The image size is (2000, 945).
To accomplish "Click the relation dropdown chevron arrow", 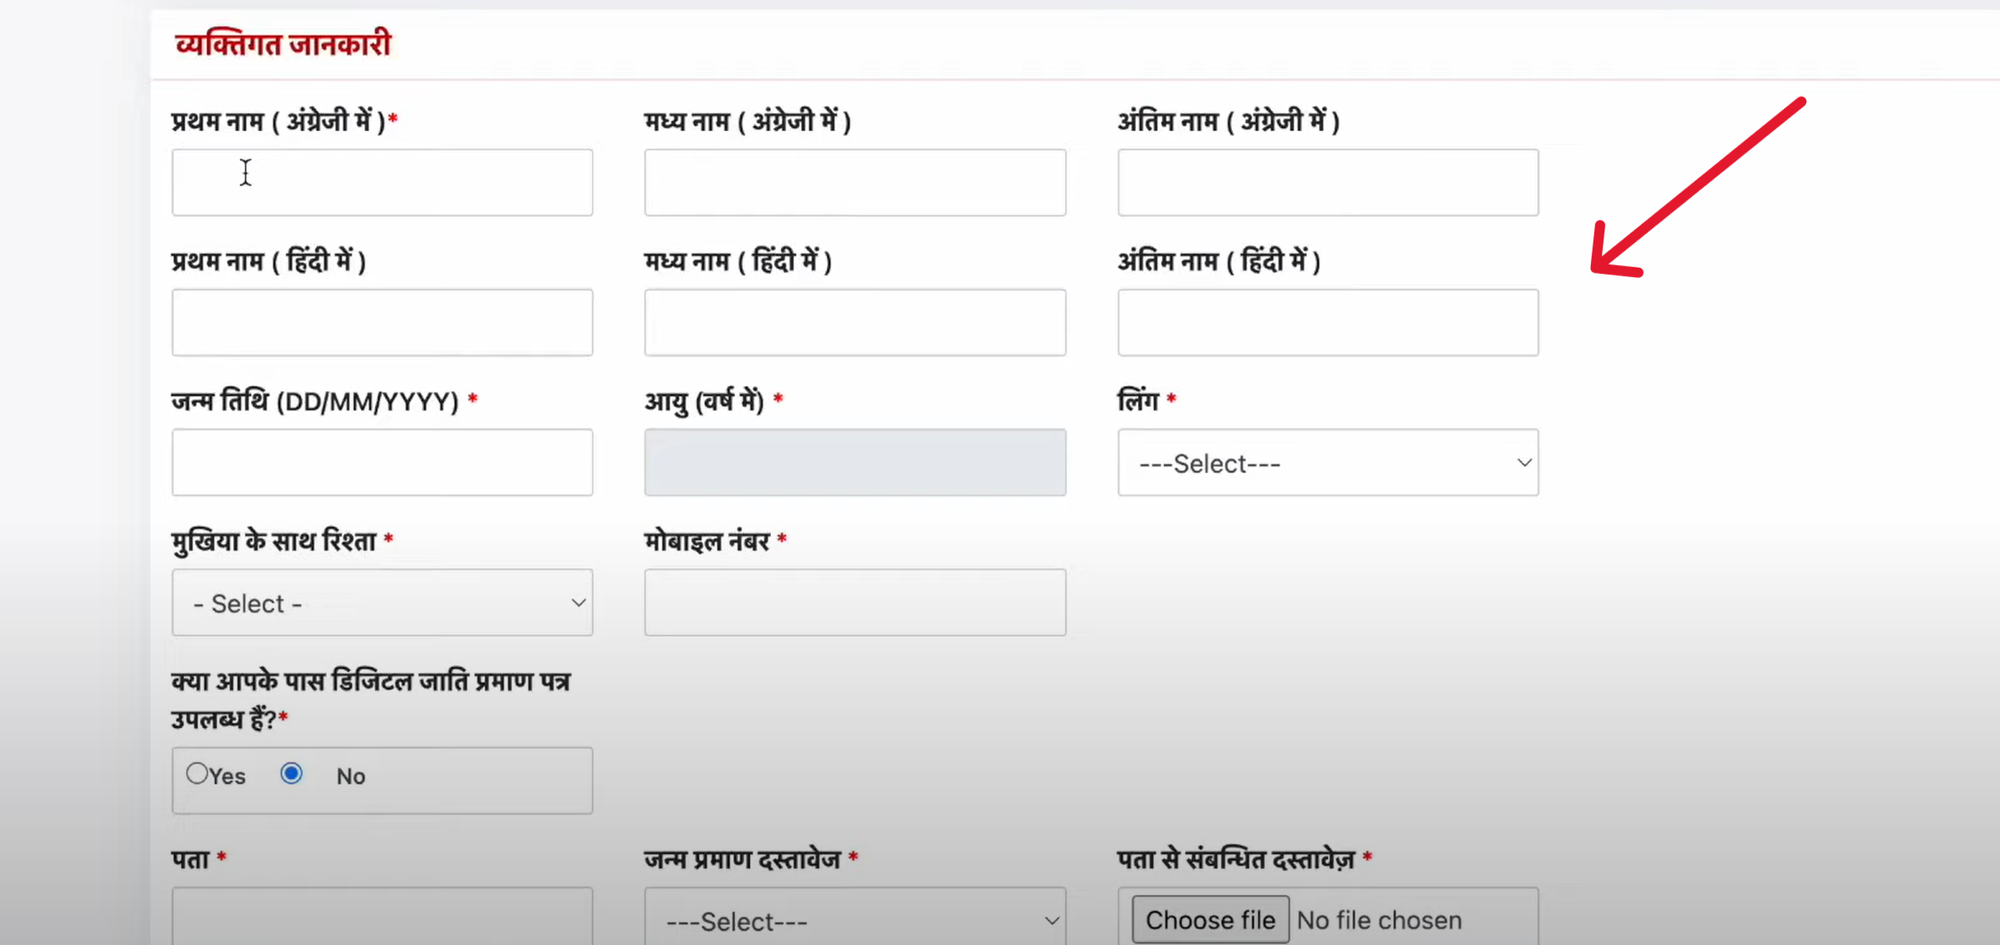I will click(578, 602).
